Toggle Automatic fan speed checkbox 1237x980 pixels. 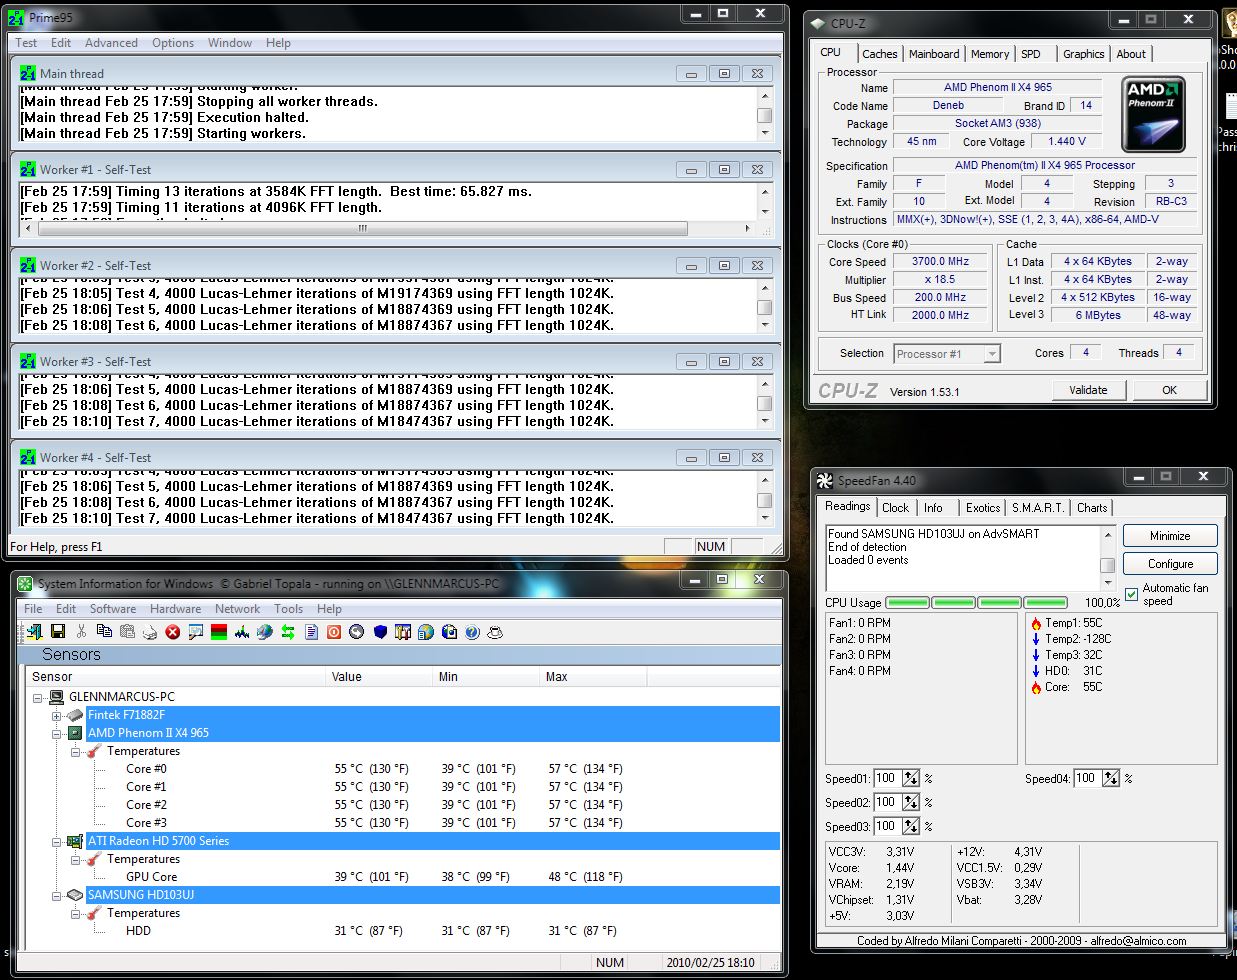click(x=1132, y=594)
